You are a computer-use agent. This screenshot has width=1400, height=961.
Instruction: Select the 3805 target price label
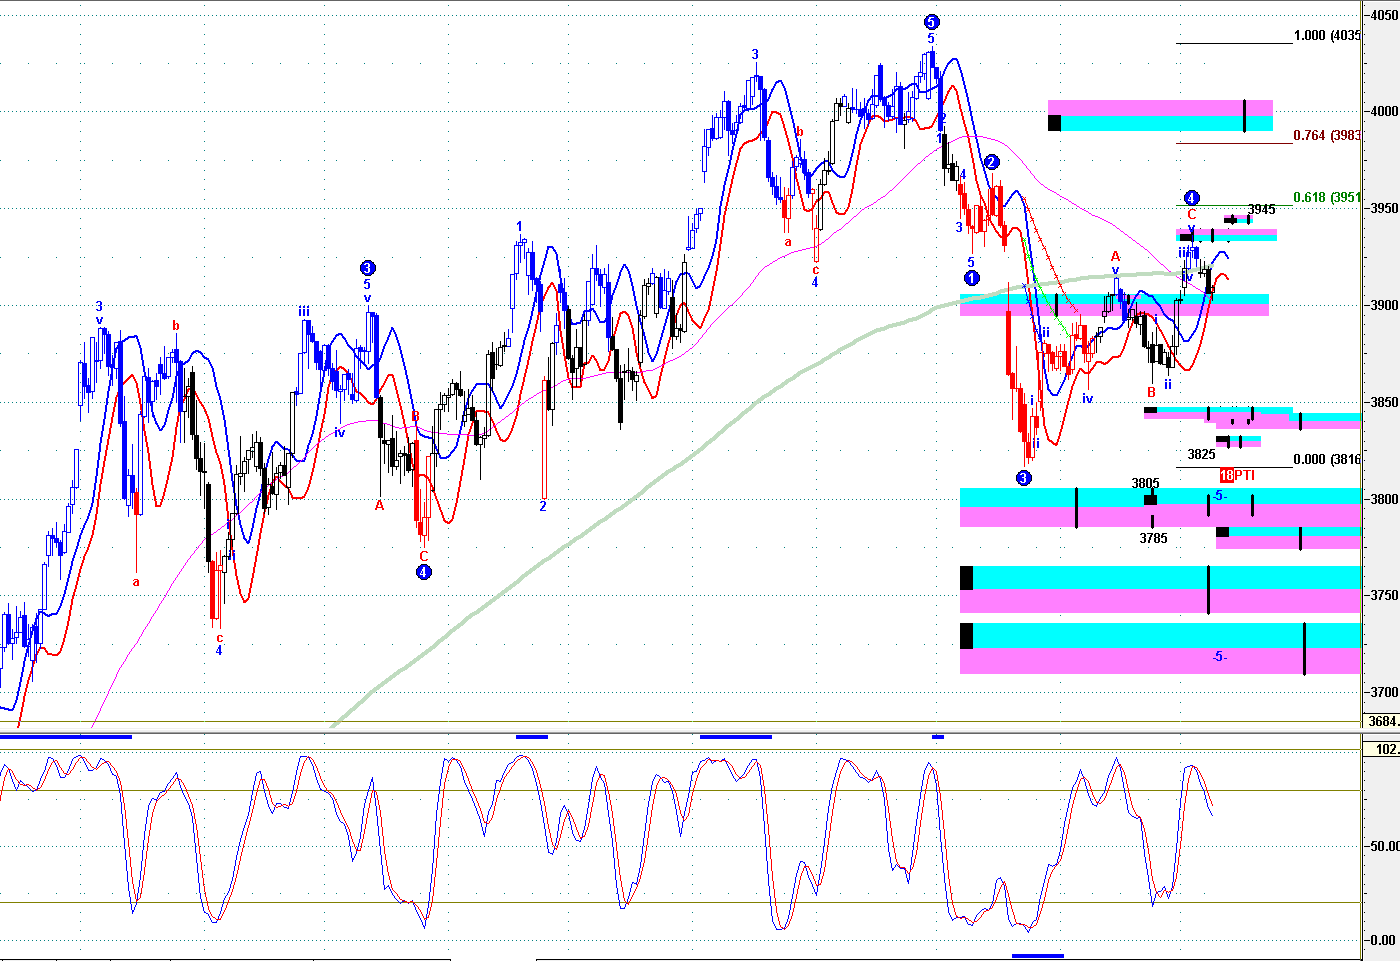[1145, 484]
